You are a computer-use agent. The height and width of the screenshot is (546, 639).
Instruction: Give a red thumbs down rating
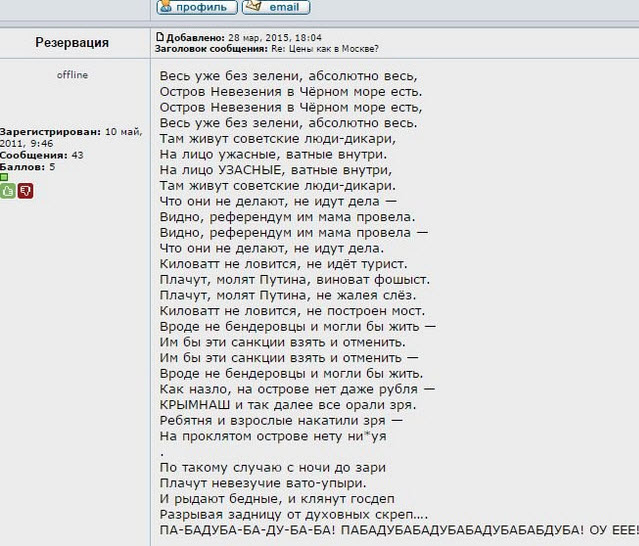pos(26,190)
